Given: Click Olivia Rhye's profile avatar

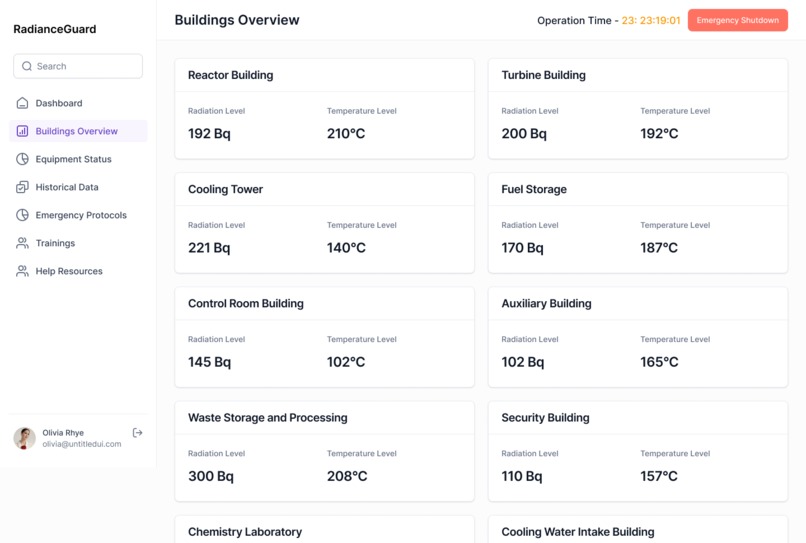Looking at the screenshot, I should 24,438.
